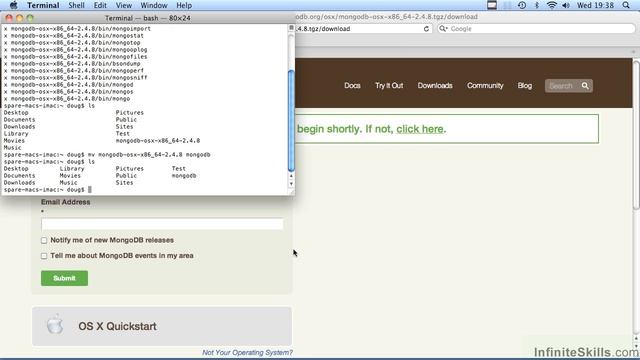Open the Window menu

tap(154, 5)
